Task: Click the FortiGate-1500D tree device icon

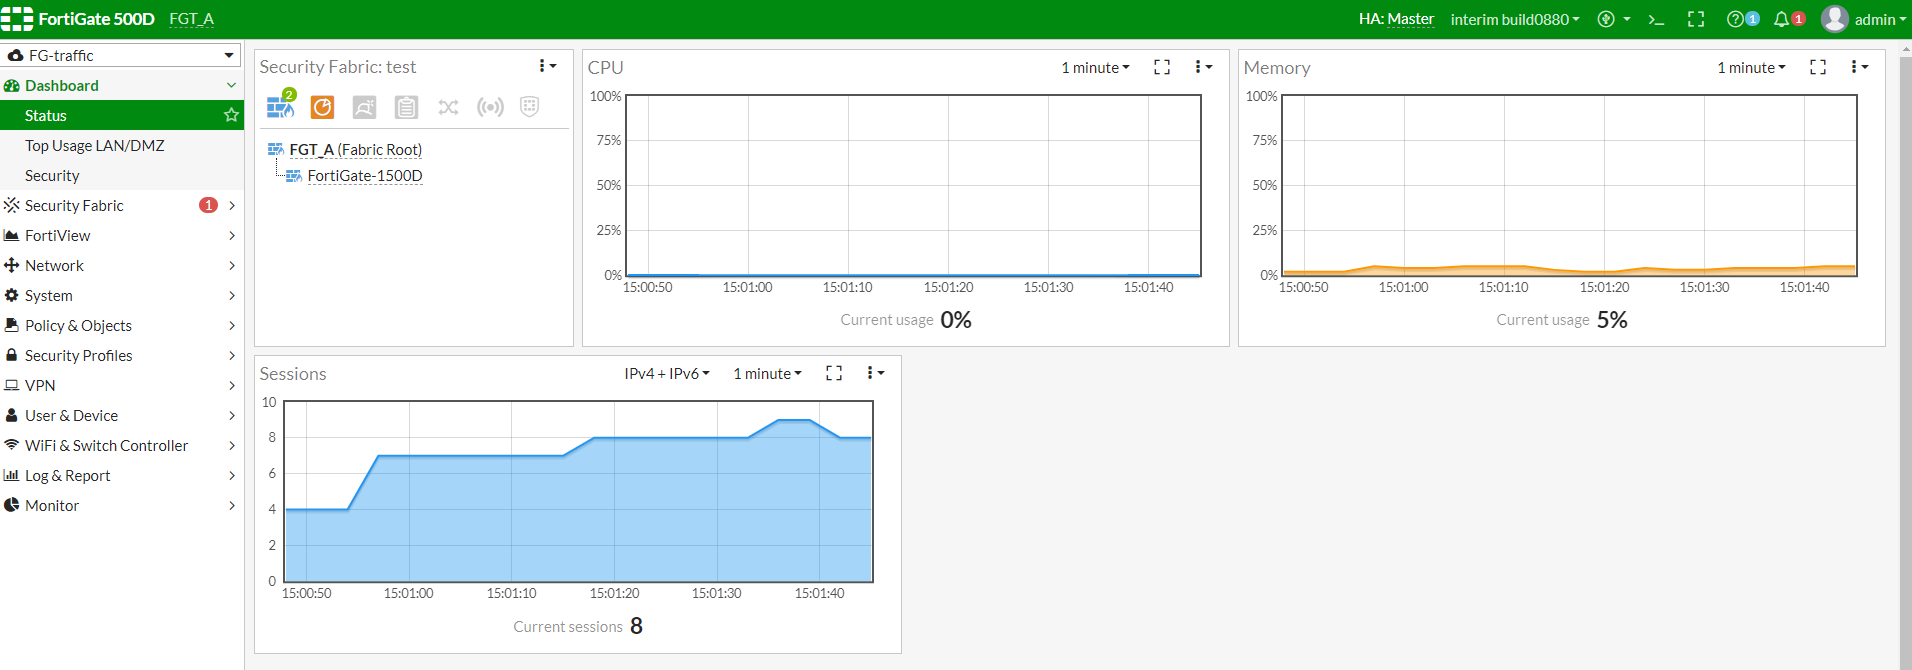Action: [x=294, y=176]
